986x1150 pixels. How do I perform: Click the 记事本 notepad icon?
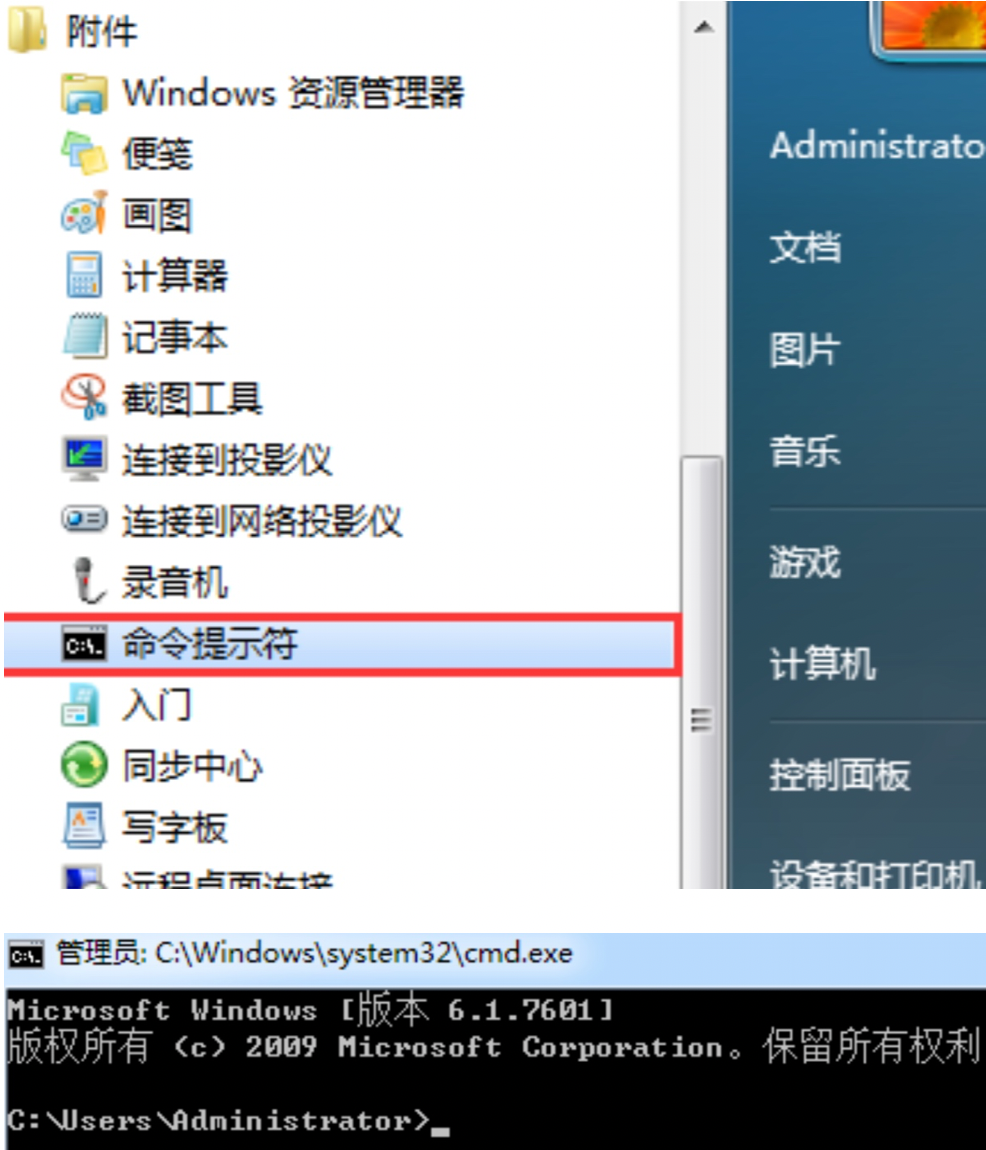tap(84, 337)
